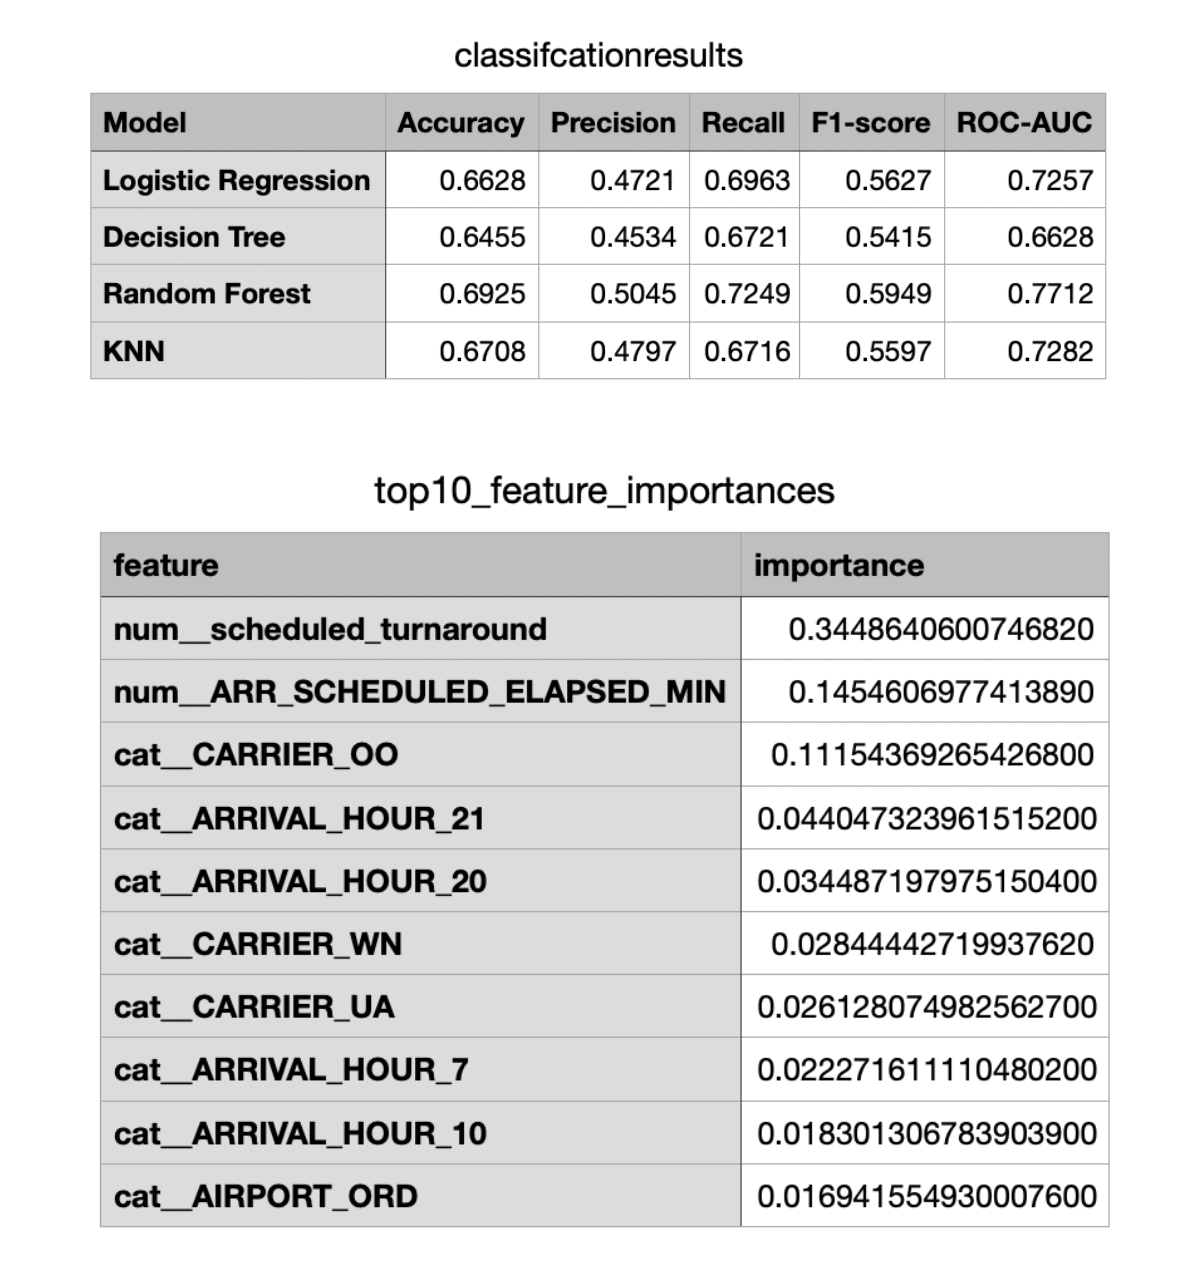Click importance value 0.1454606977413890
This screenshot has height=1263, width=1184.
[x=940, y=692]
